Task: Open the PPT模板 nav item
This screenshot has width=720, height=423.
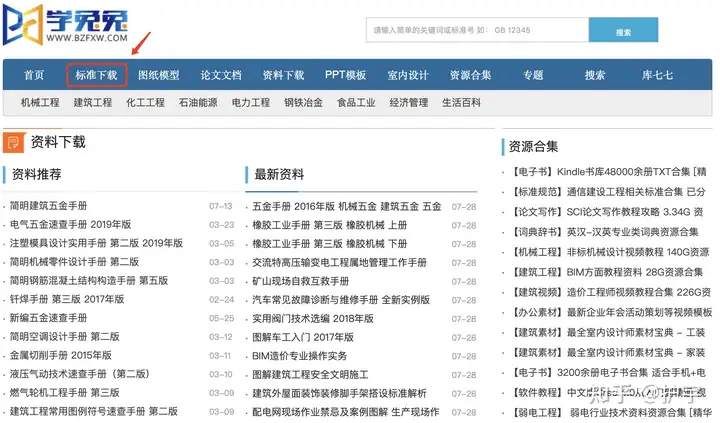Action: point(346,75)
